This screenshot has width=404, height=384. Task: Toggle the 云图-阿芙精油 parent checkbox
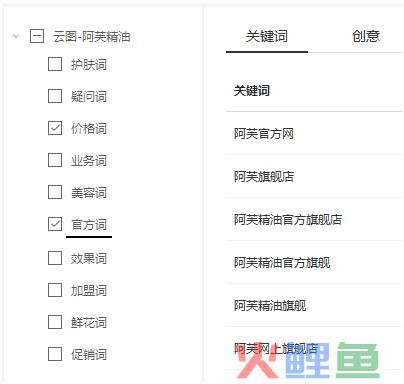pyautogui.click(x=37, y=36)
